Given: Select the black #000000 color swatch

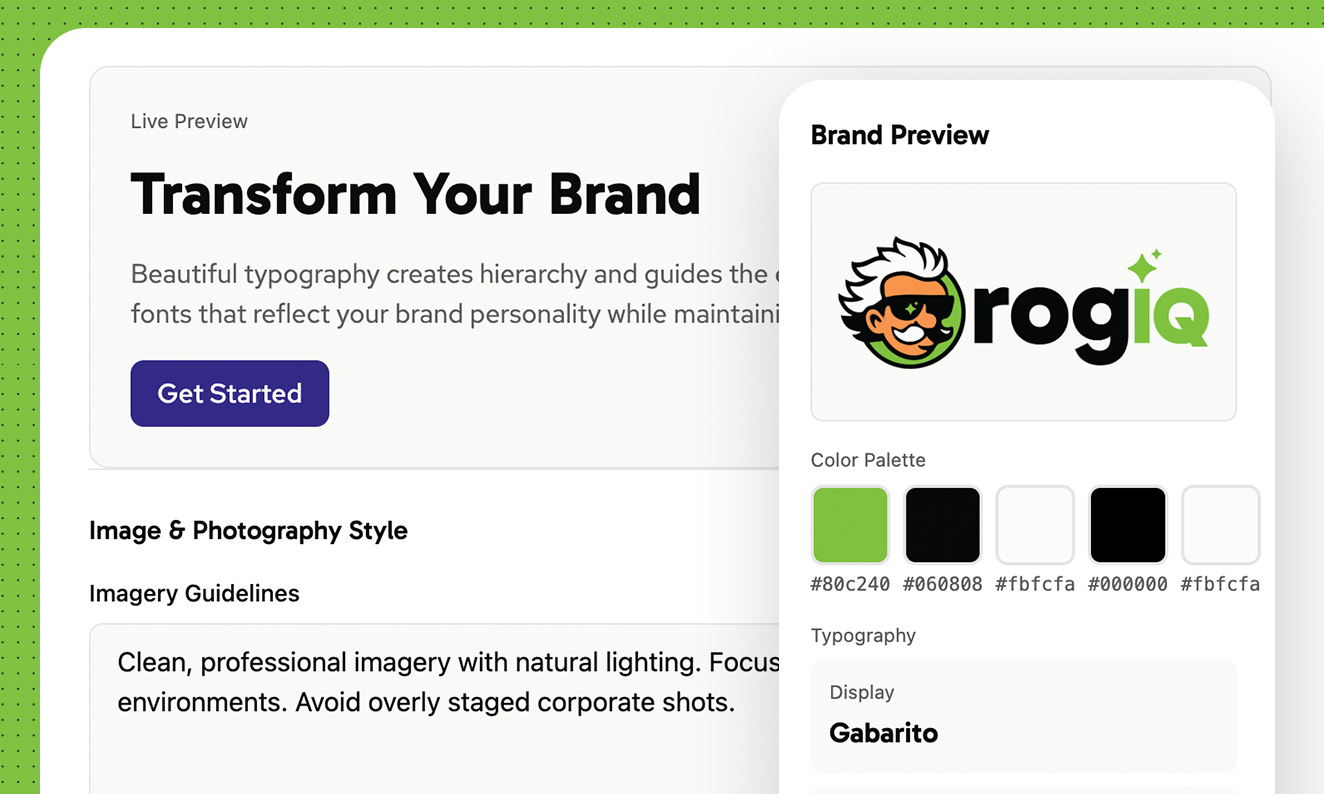Looking at the screenshot, I should coord(1128,524).
